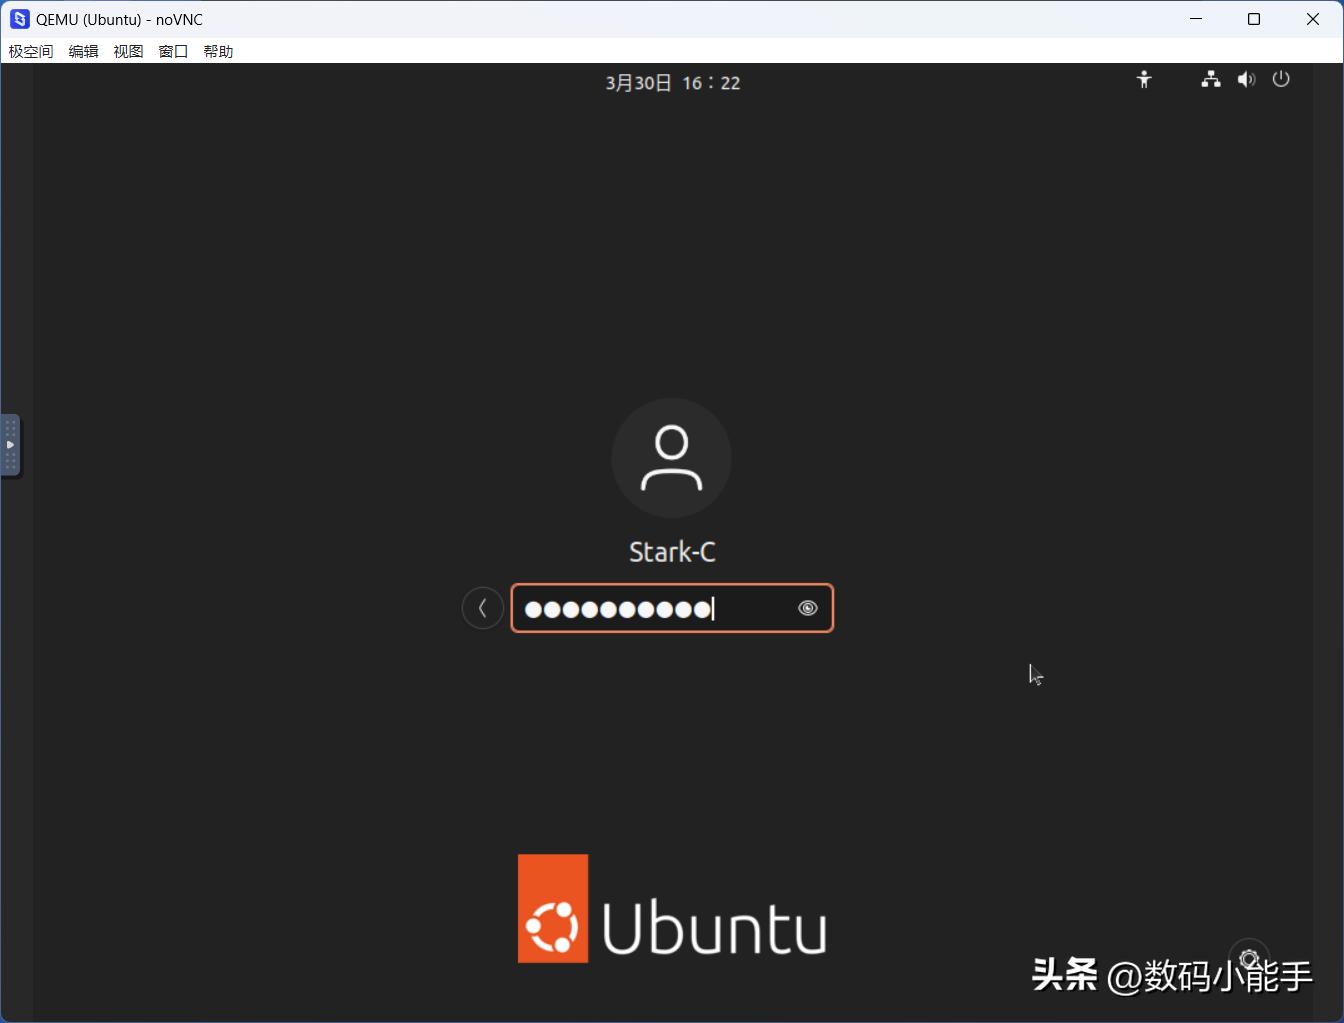
Task: Open the accessibility menu in the top bar
Action: tap(1144, 80)
